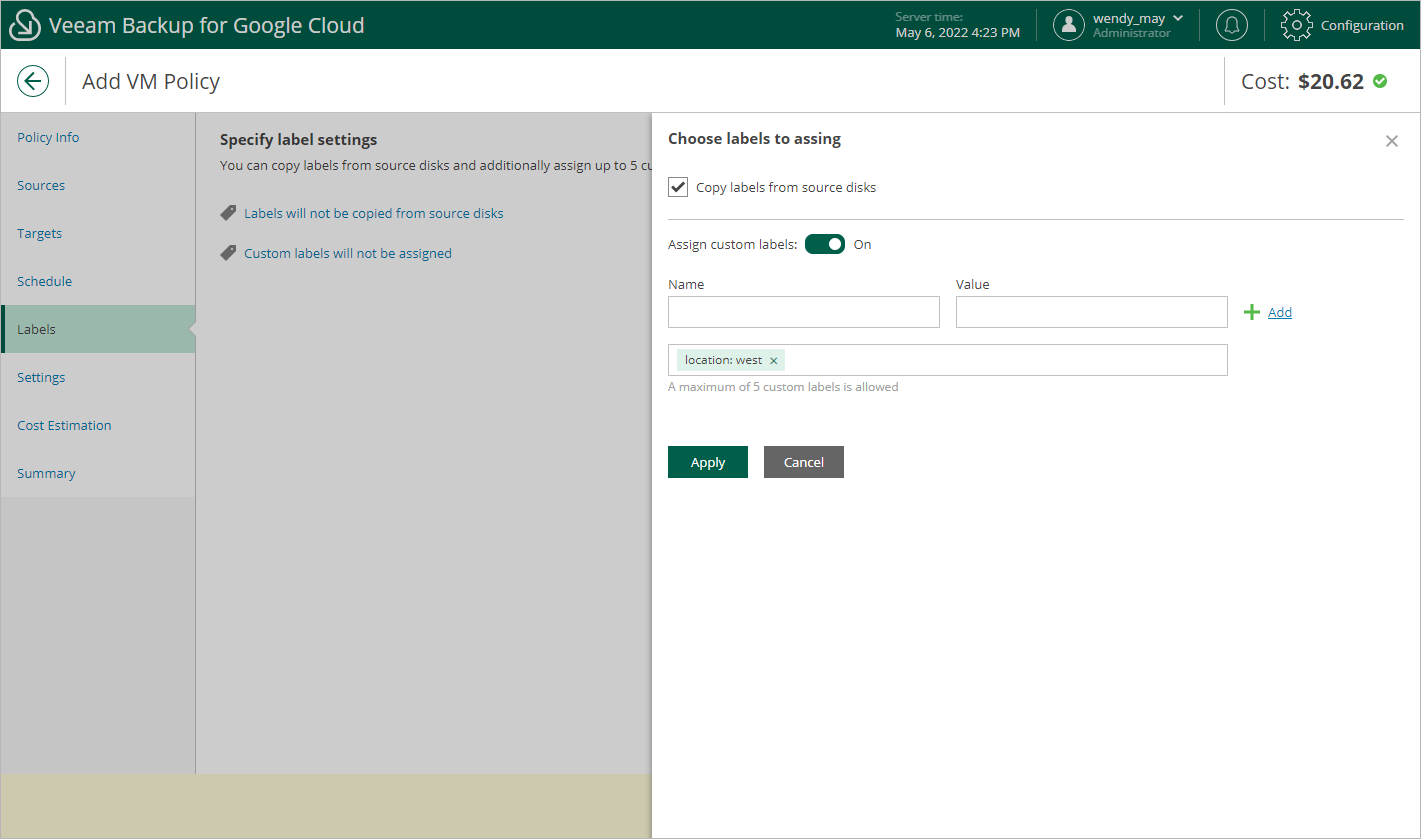Click the Add link

1280,312
